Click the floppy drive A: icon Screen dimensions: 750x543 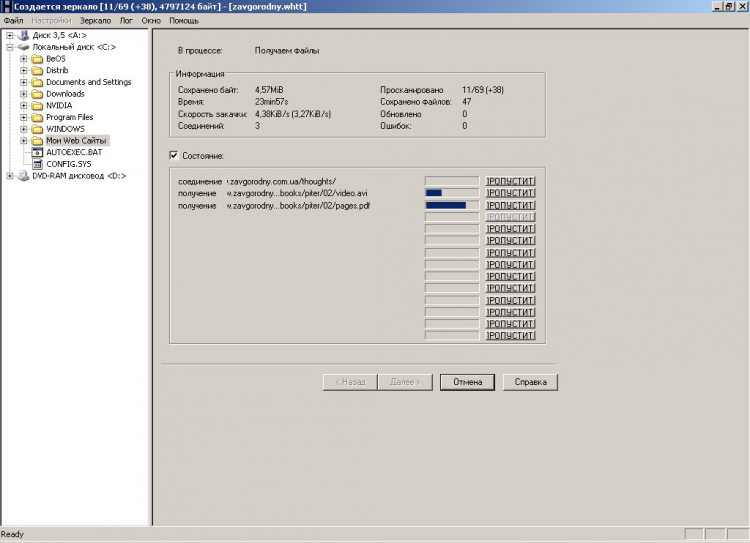[x=23, y=35]
